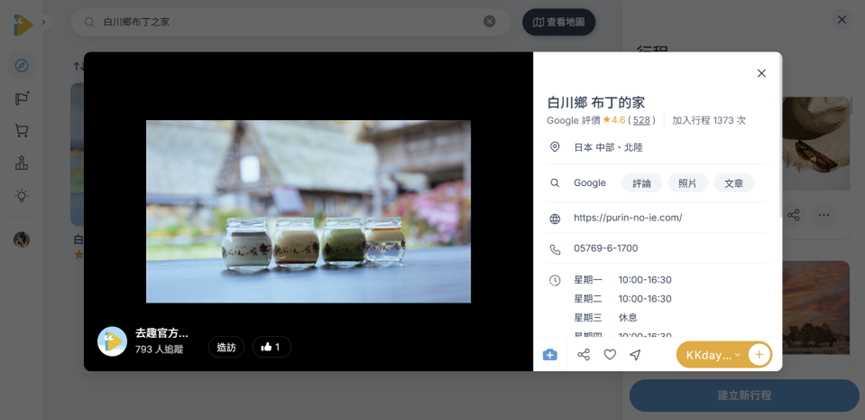Open the Google review count 528
Image resolution: width=865 pixels, height=420 pixels.
pos(644,120)
